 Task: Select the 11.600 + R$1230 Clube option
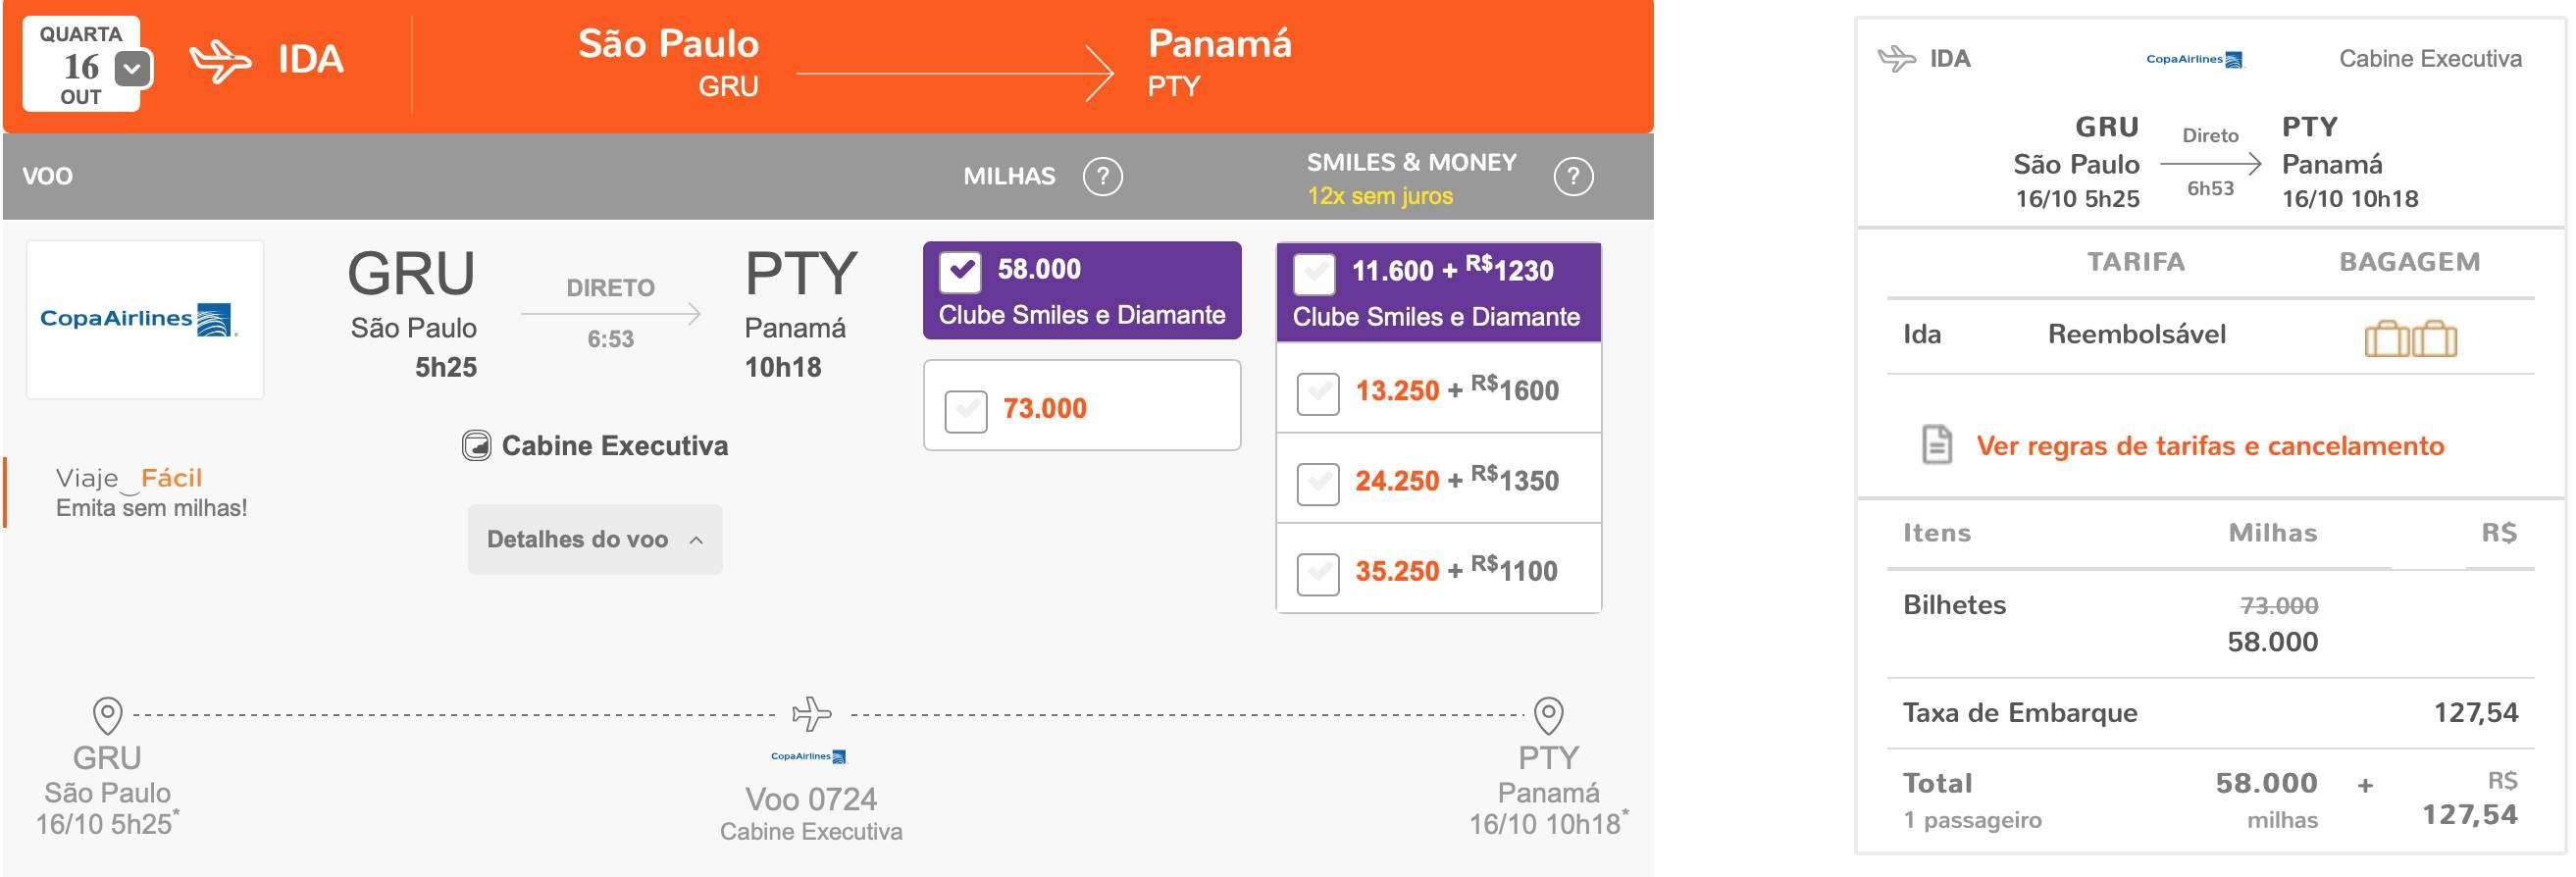pyautogui.click(x=1314, y=274)
